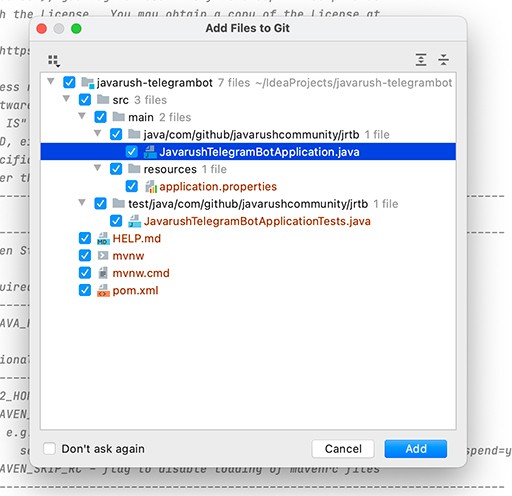Click the src folder icon
Screen dimensions: 512x496
coord(103,99)
